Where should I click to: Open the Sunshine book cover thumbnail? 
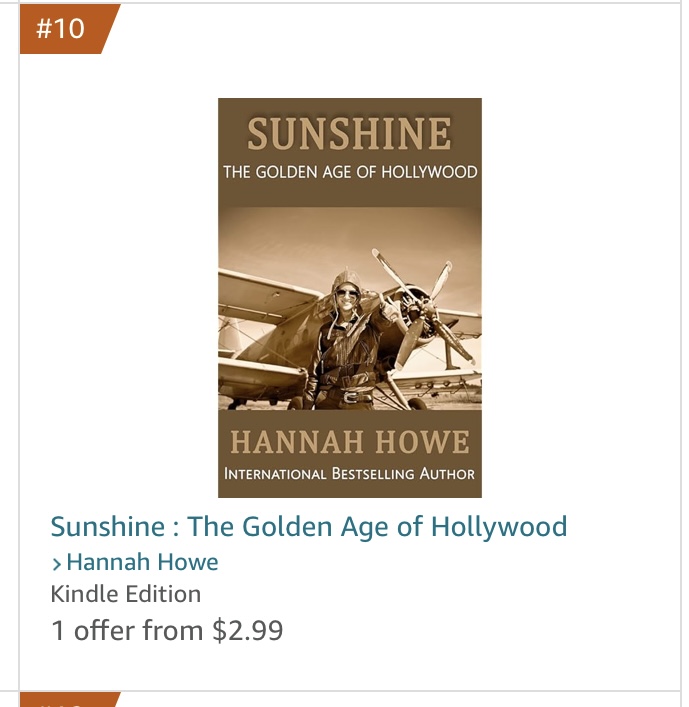pos(349,297)
